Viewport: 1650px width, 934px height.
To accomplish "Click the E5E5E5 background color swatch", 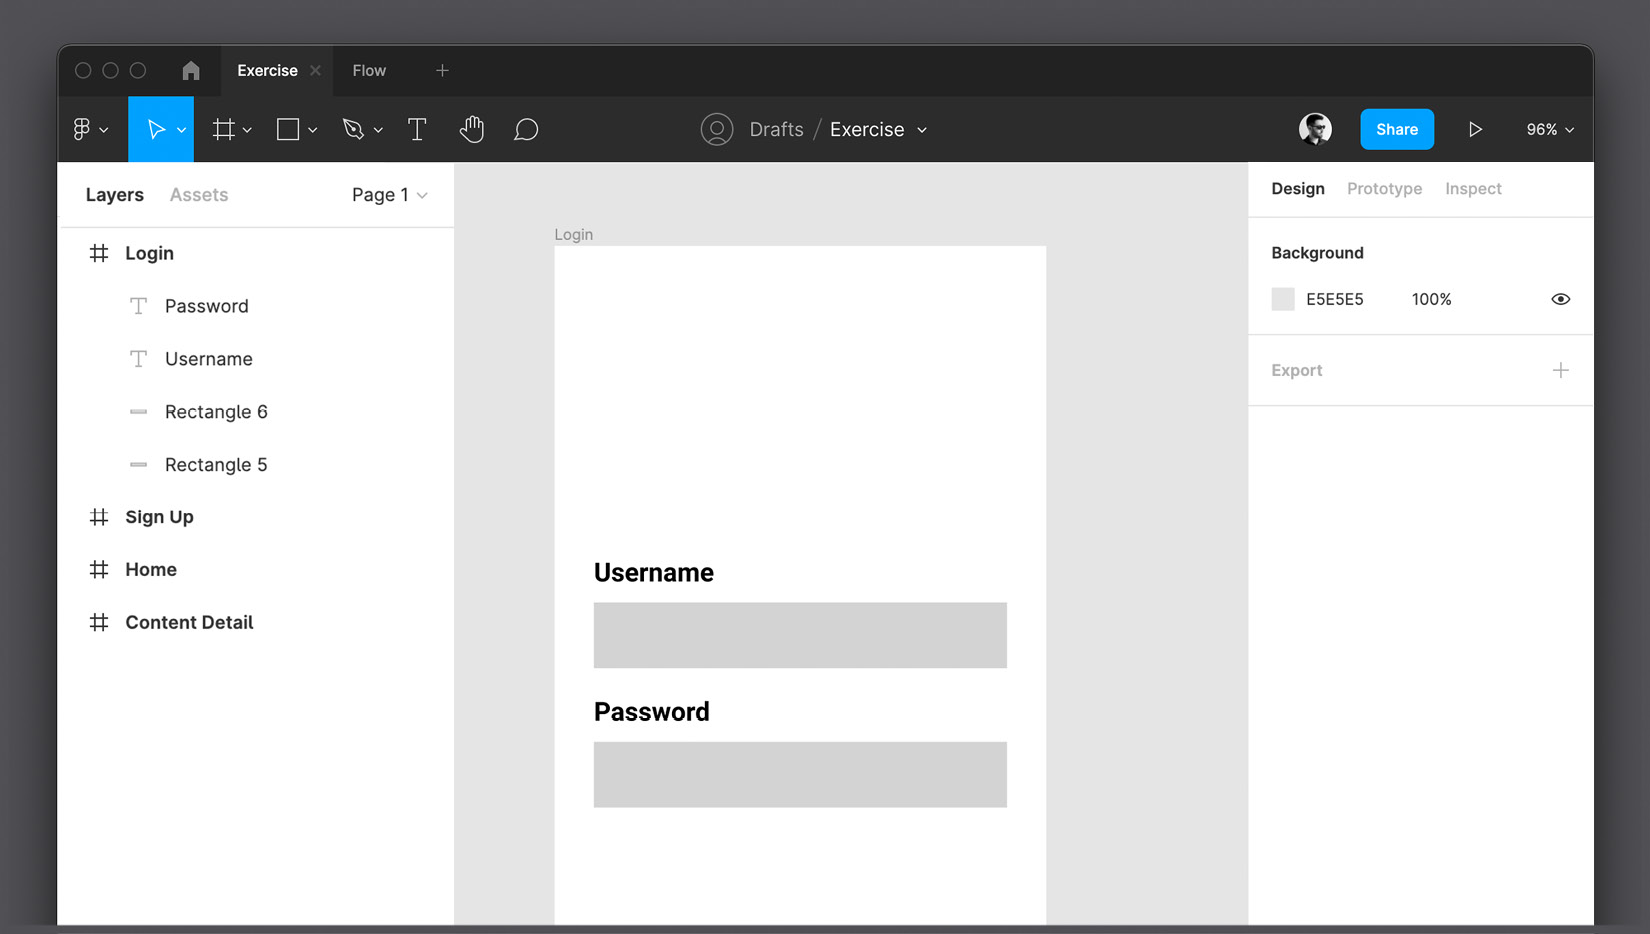I will [1283, 299].
